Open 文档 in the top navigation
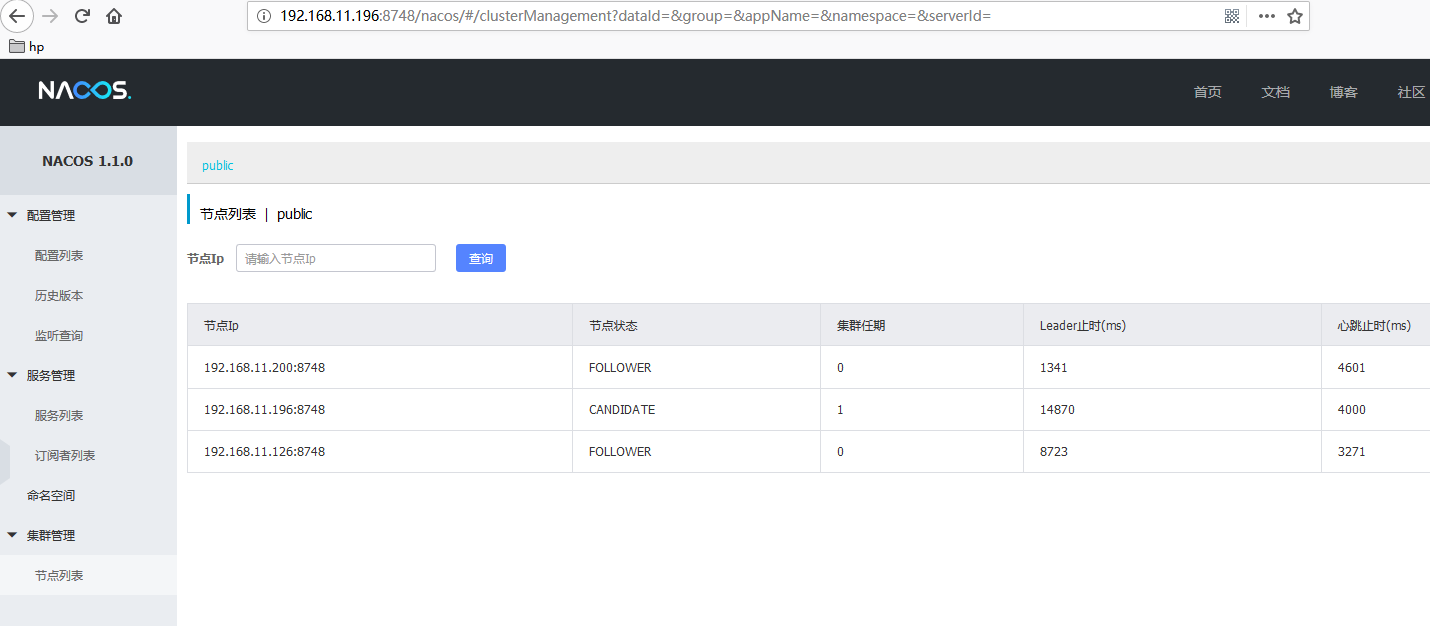The image size is (1430, 626). tap(1275, 92)
